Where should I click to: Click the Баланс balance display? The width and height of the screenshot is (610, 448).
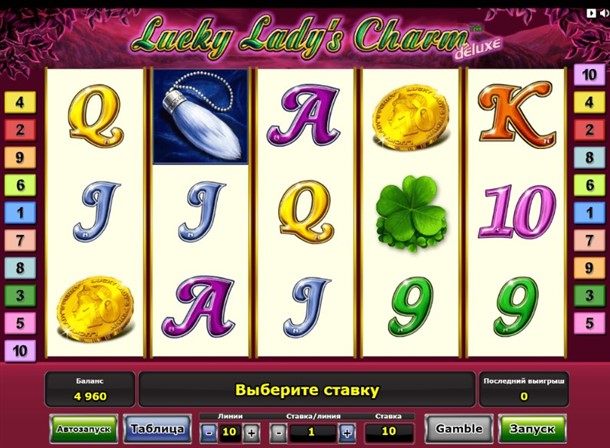click(90, 389)
